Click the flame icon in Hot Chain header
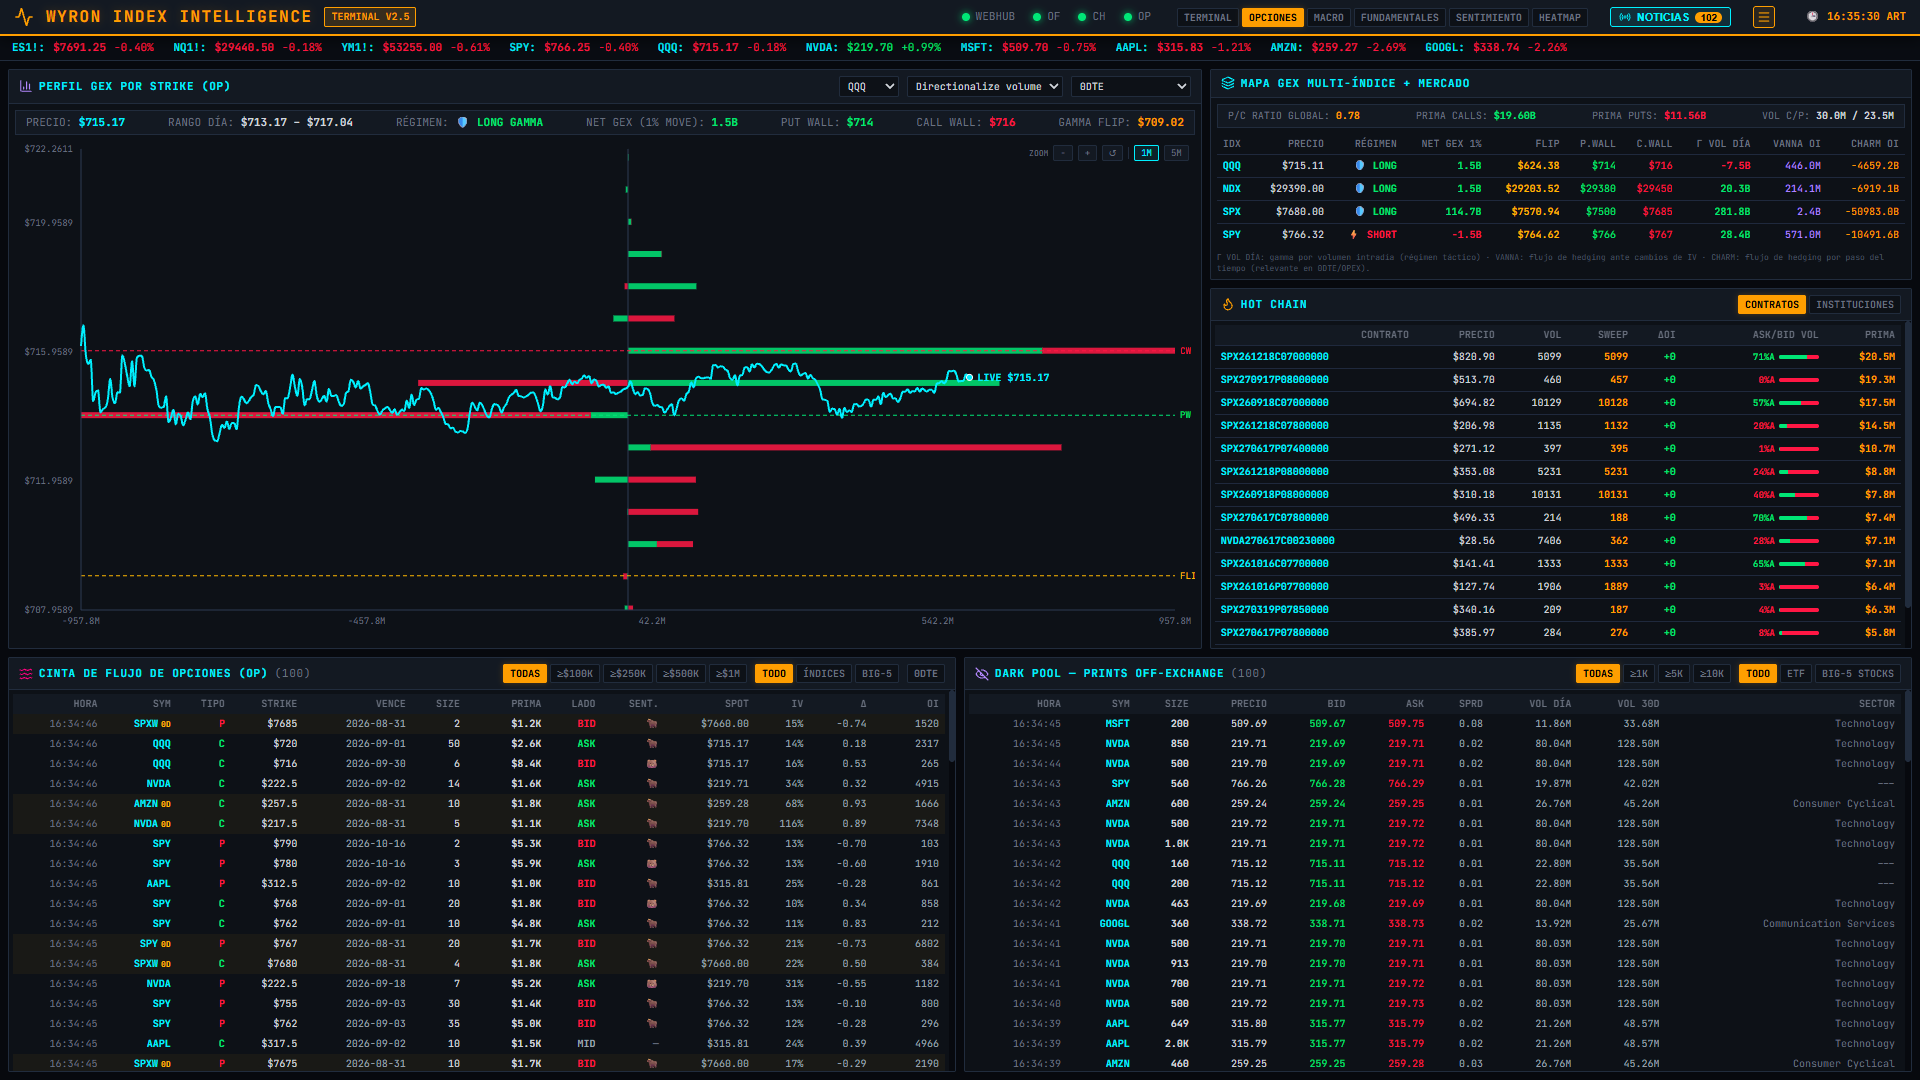This screenshot has width=1920, height=1080. click(1227, 305)
